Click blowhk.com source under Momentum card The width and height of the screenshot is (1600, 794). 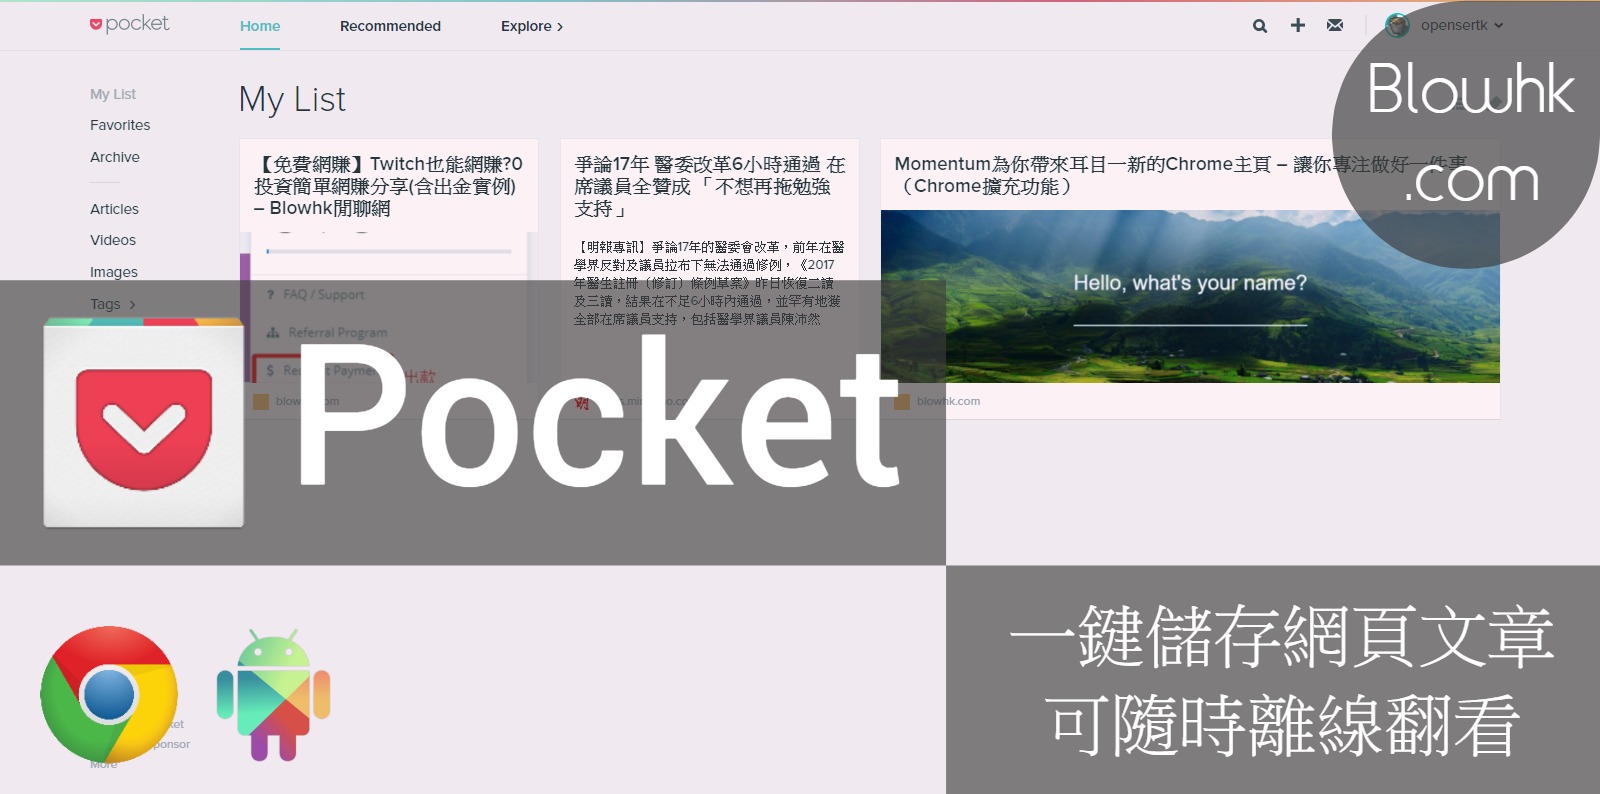[x=948, y=401]
